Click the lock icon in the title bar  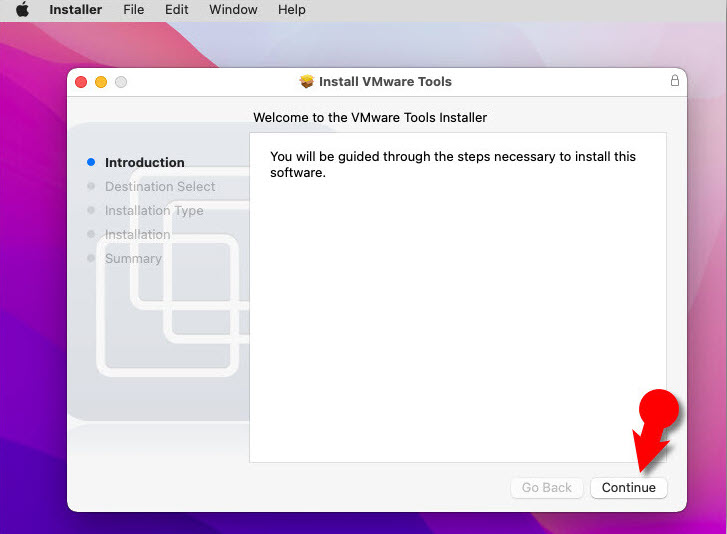[x=674, y=81]
